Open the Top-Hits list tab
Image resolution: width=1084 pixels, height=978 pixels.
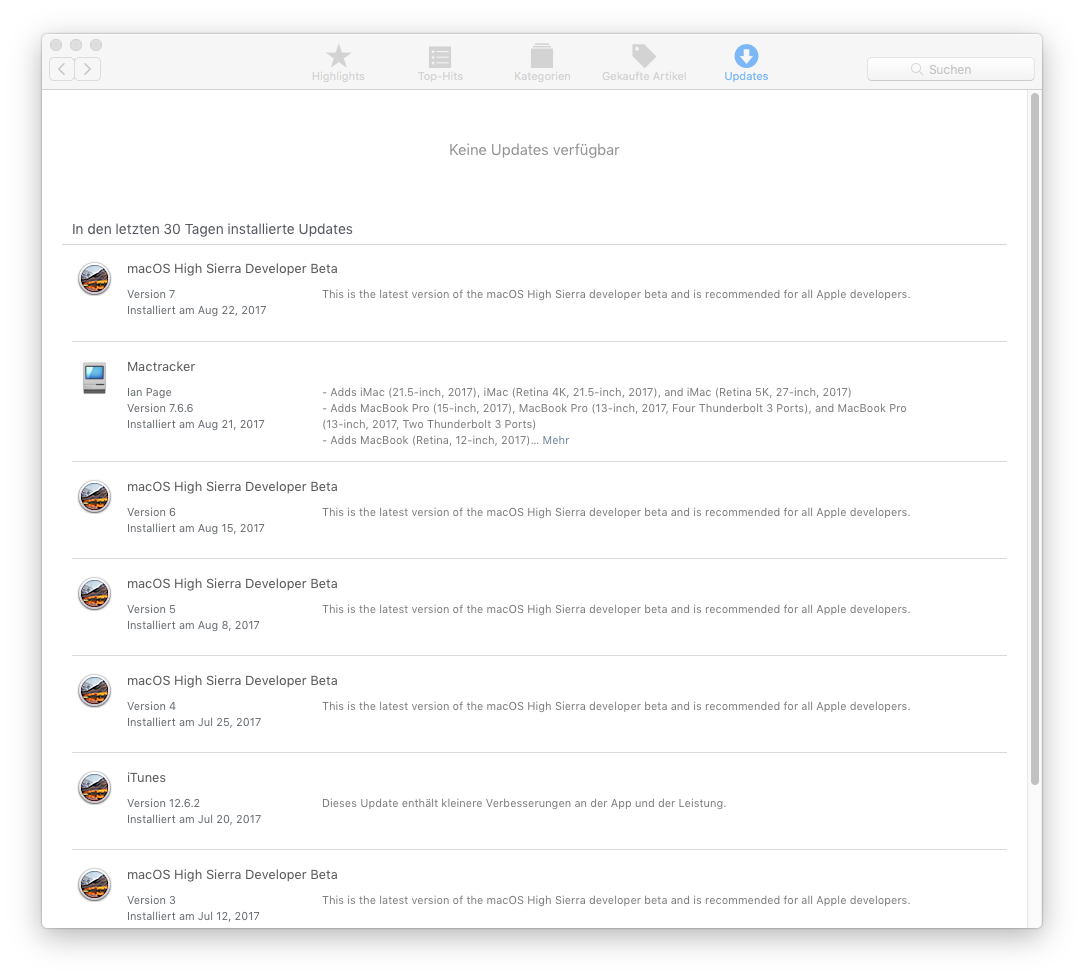440,63
